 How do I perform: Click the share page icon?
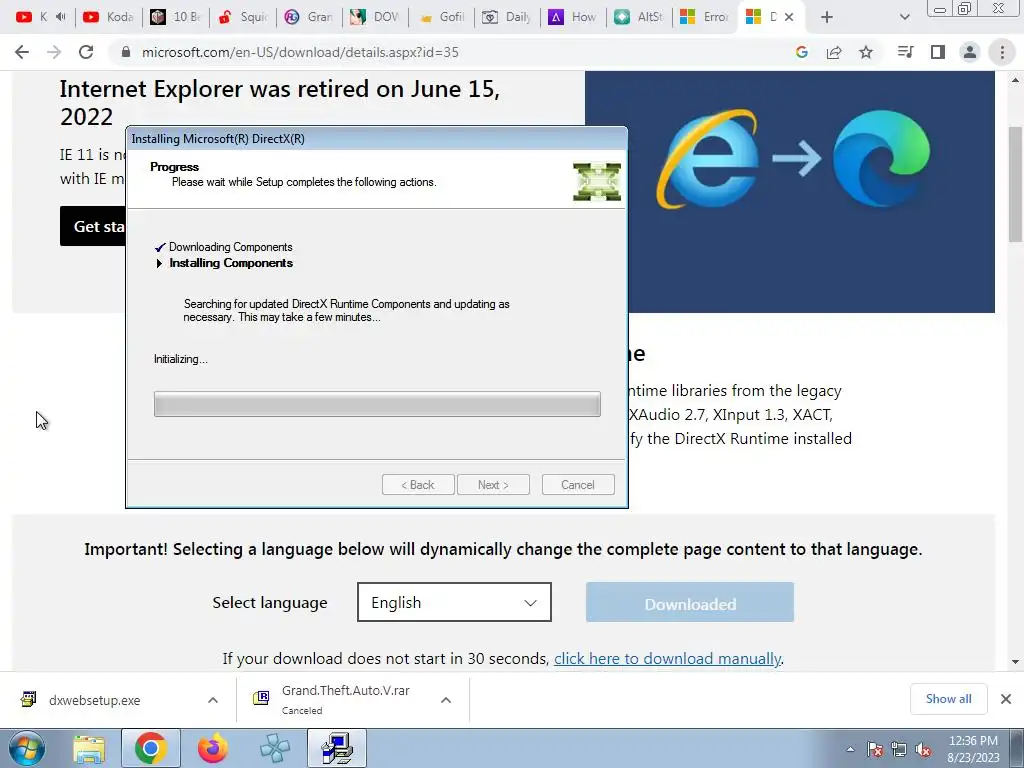click(834, 52)
